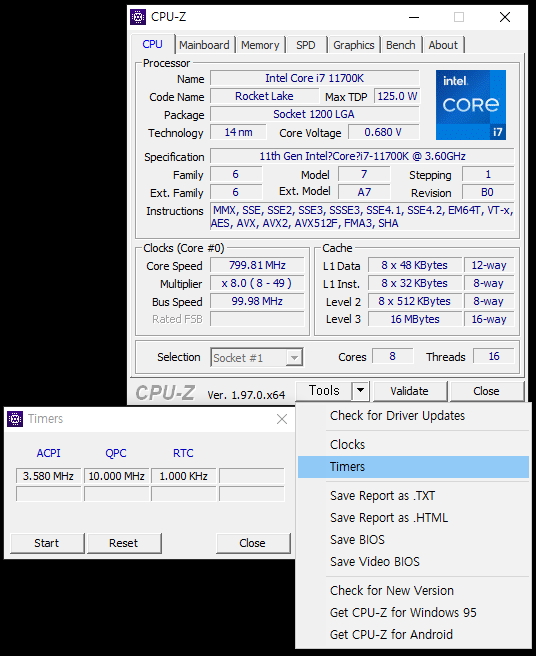The width and height of the screenshot is (536, 656).
Task: Click the Validate button
Action: click(x=409, y=391)
